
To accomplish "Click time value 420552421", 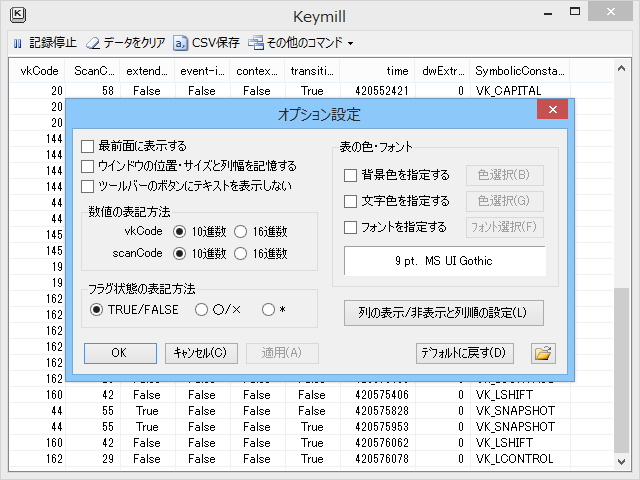I will 382,91.
